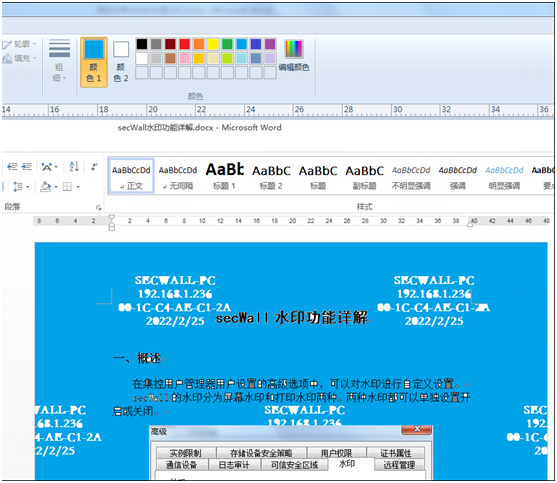Select Color 2 (颜色 2) button
557x483 pixels.
click(121, 63)
